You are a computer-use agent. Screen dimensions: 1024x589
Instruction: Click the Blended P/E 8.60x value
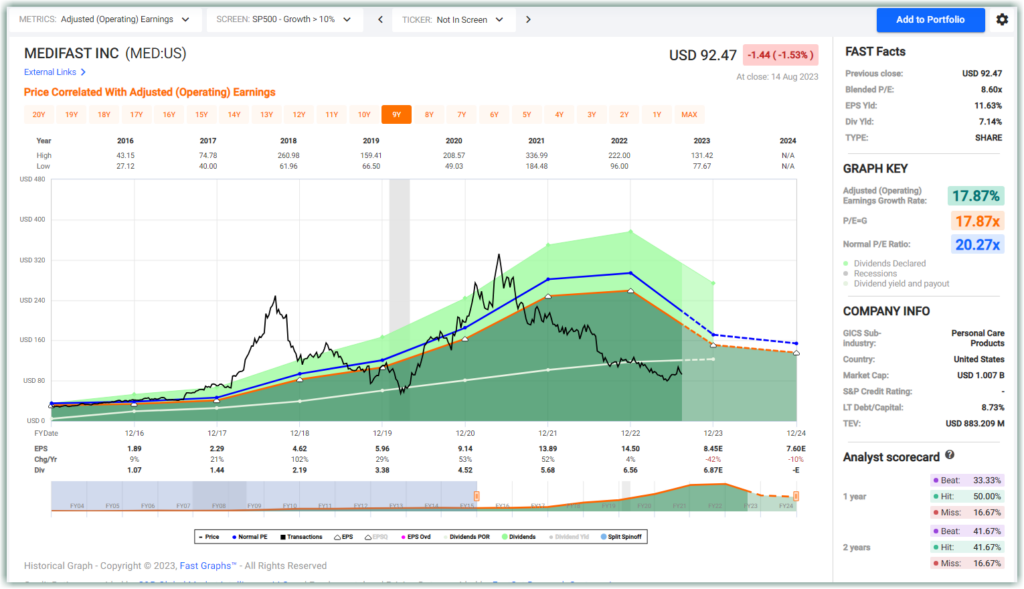tap(991, 89)
